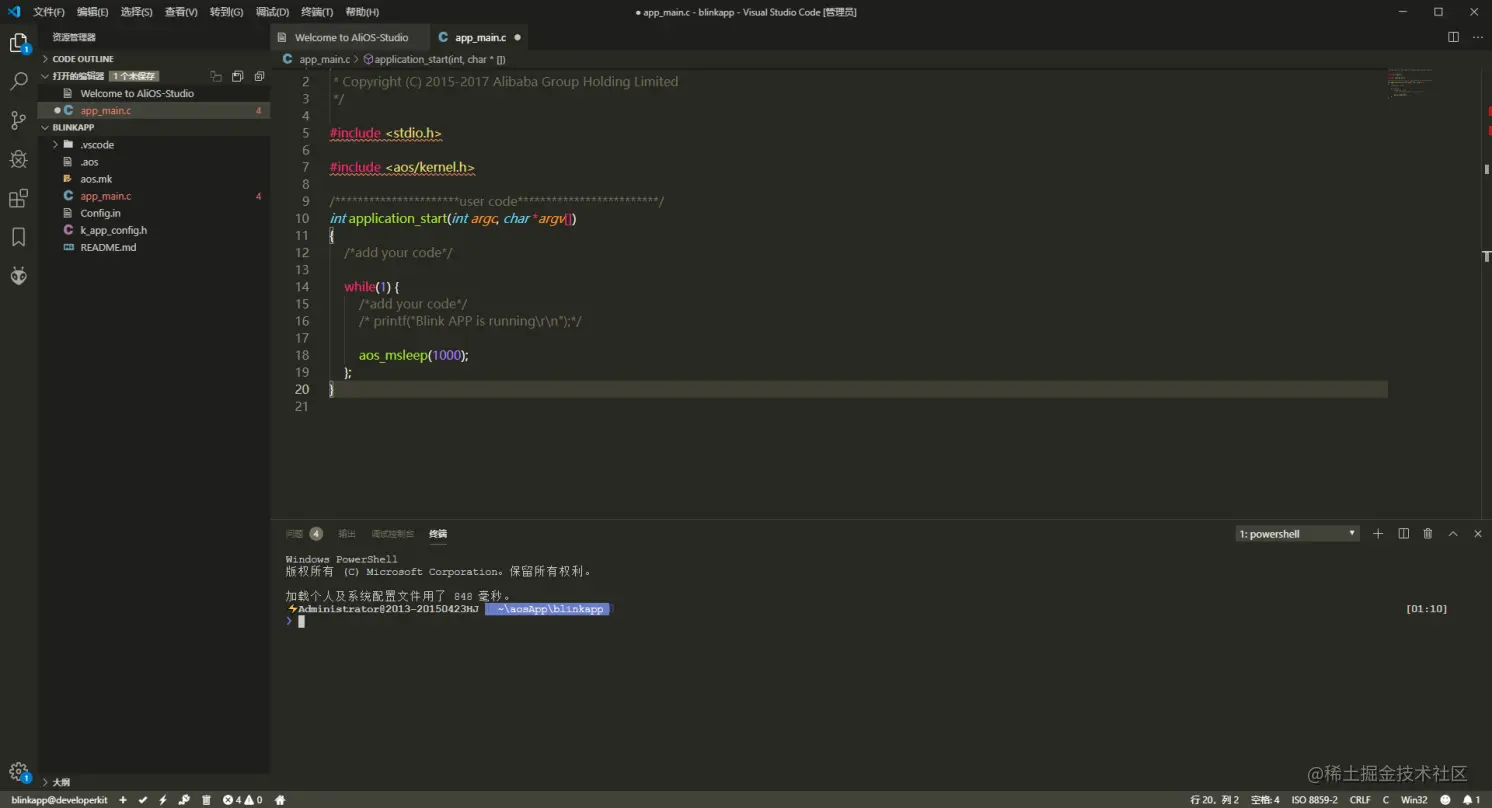This screenshot has width=1492, height=808.
Task: Open the Manage gear icon in the activity bar
Action: tap(18, 772)
